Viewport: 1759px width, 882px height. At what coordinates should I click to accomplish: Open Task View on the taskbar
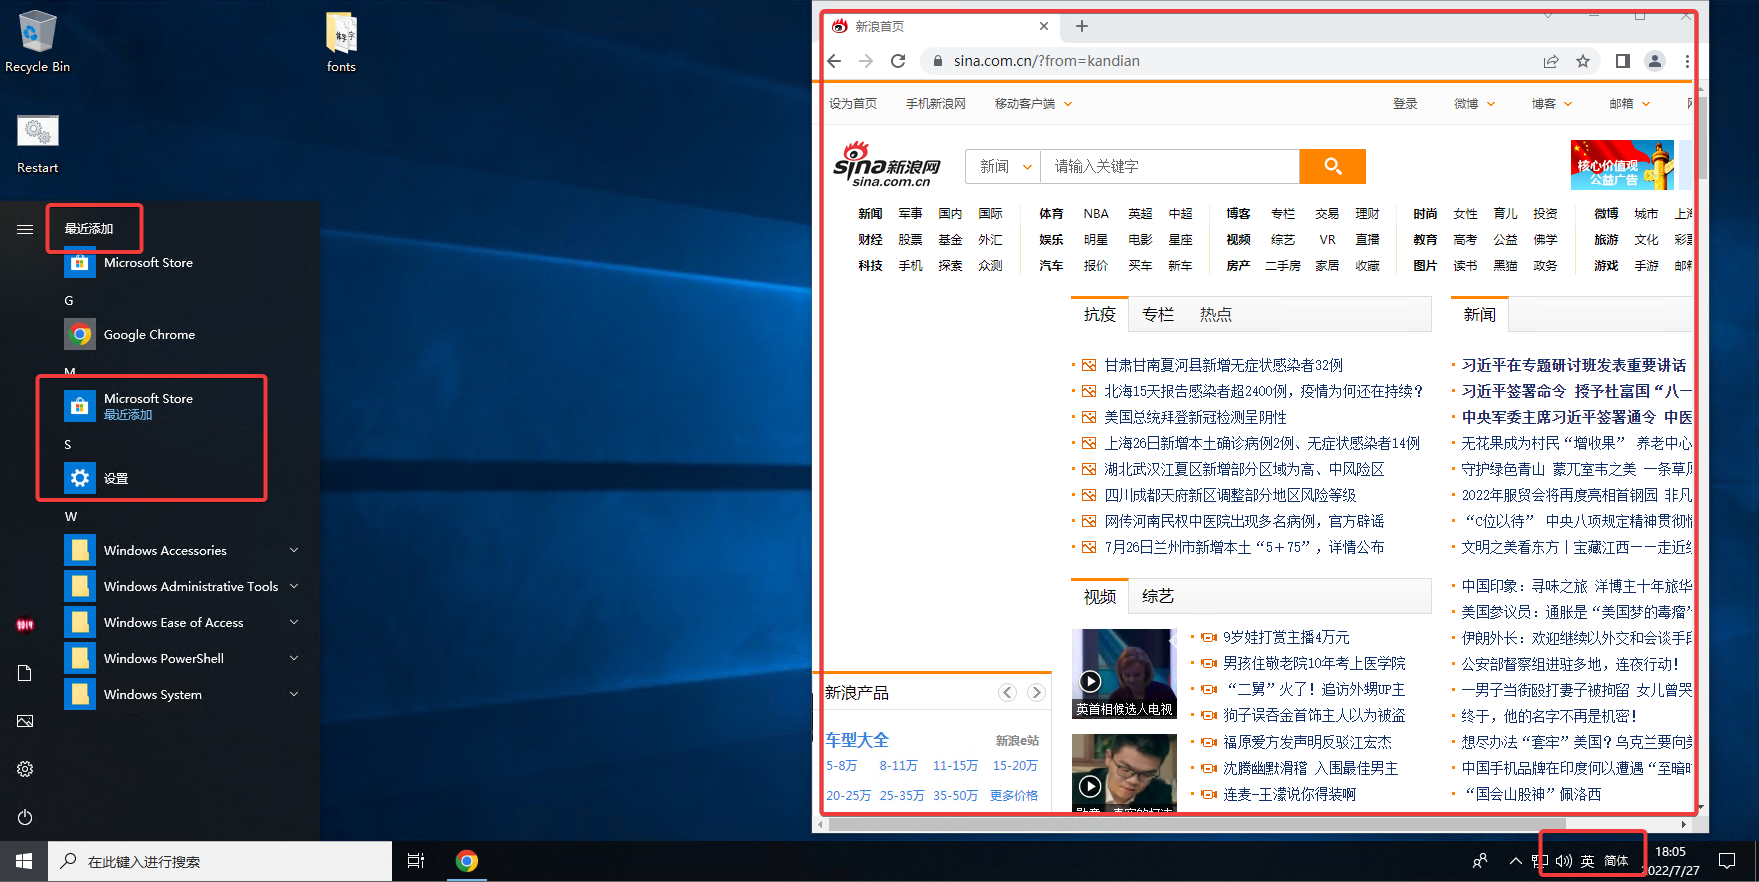tap(416, 861)
